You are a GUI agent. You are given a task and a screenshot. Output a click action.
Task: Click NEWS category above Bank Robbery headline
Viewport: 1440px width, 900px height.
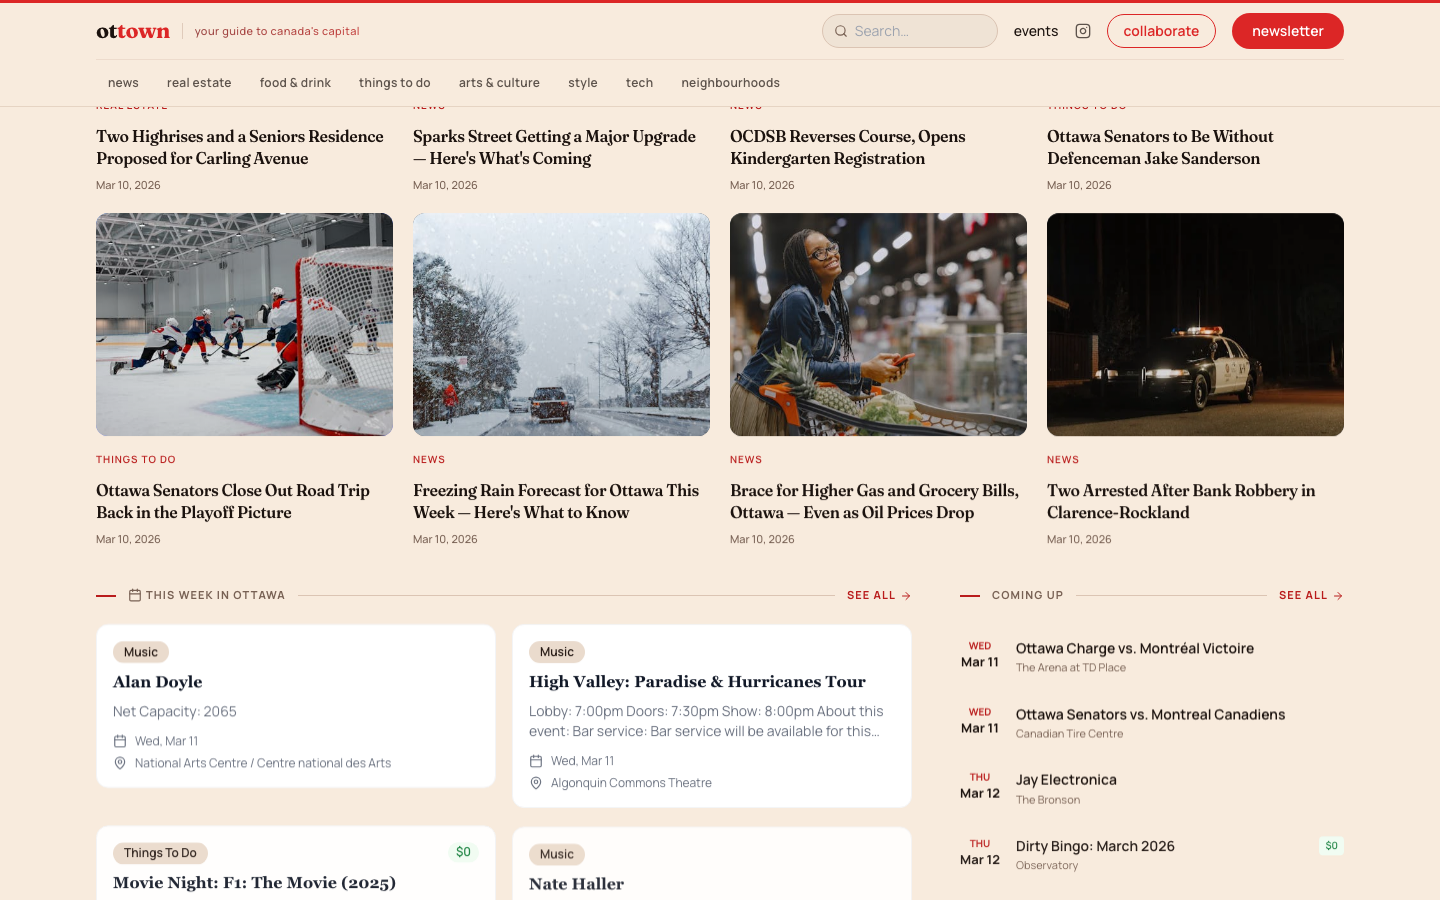pos(1063,460)
